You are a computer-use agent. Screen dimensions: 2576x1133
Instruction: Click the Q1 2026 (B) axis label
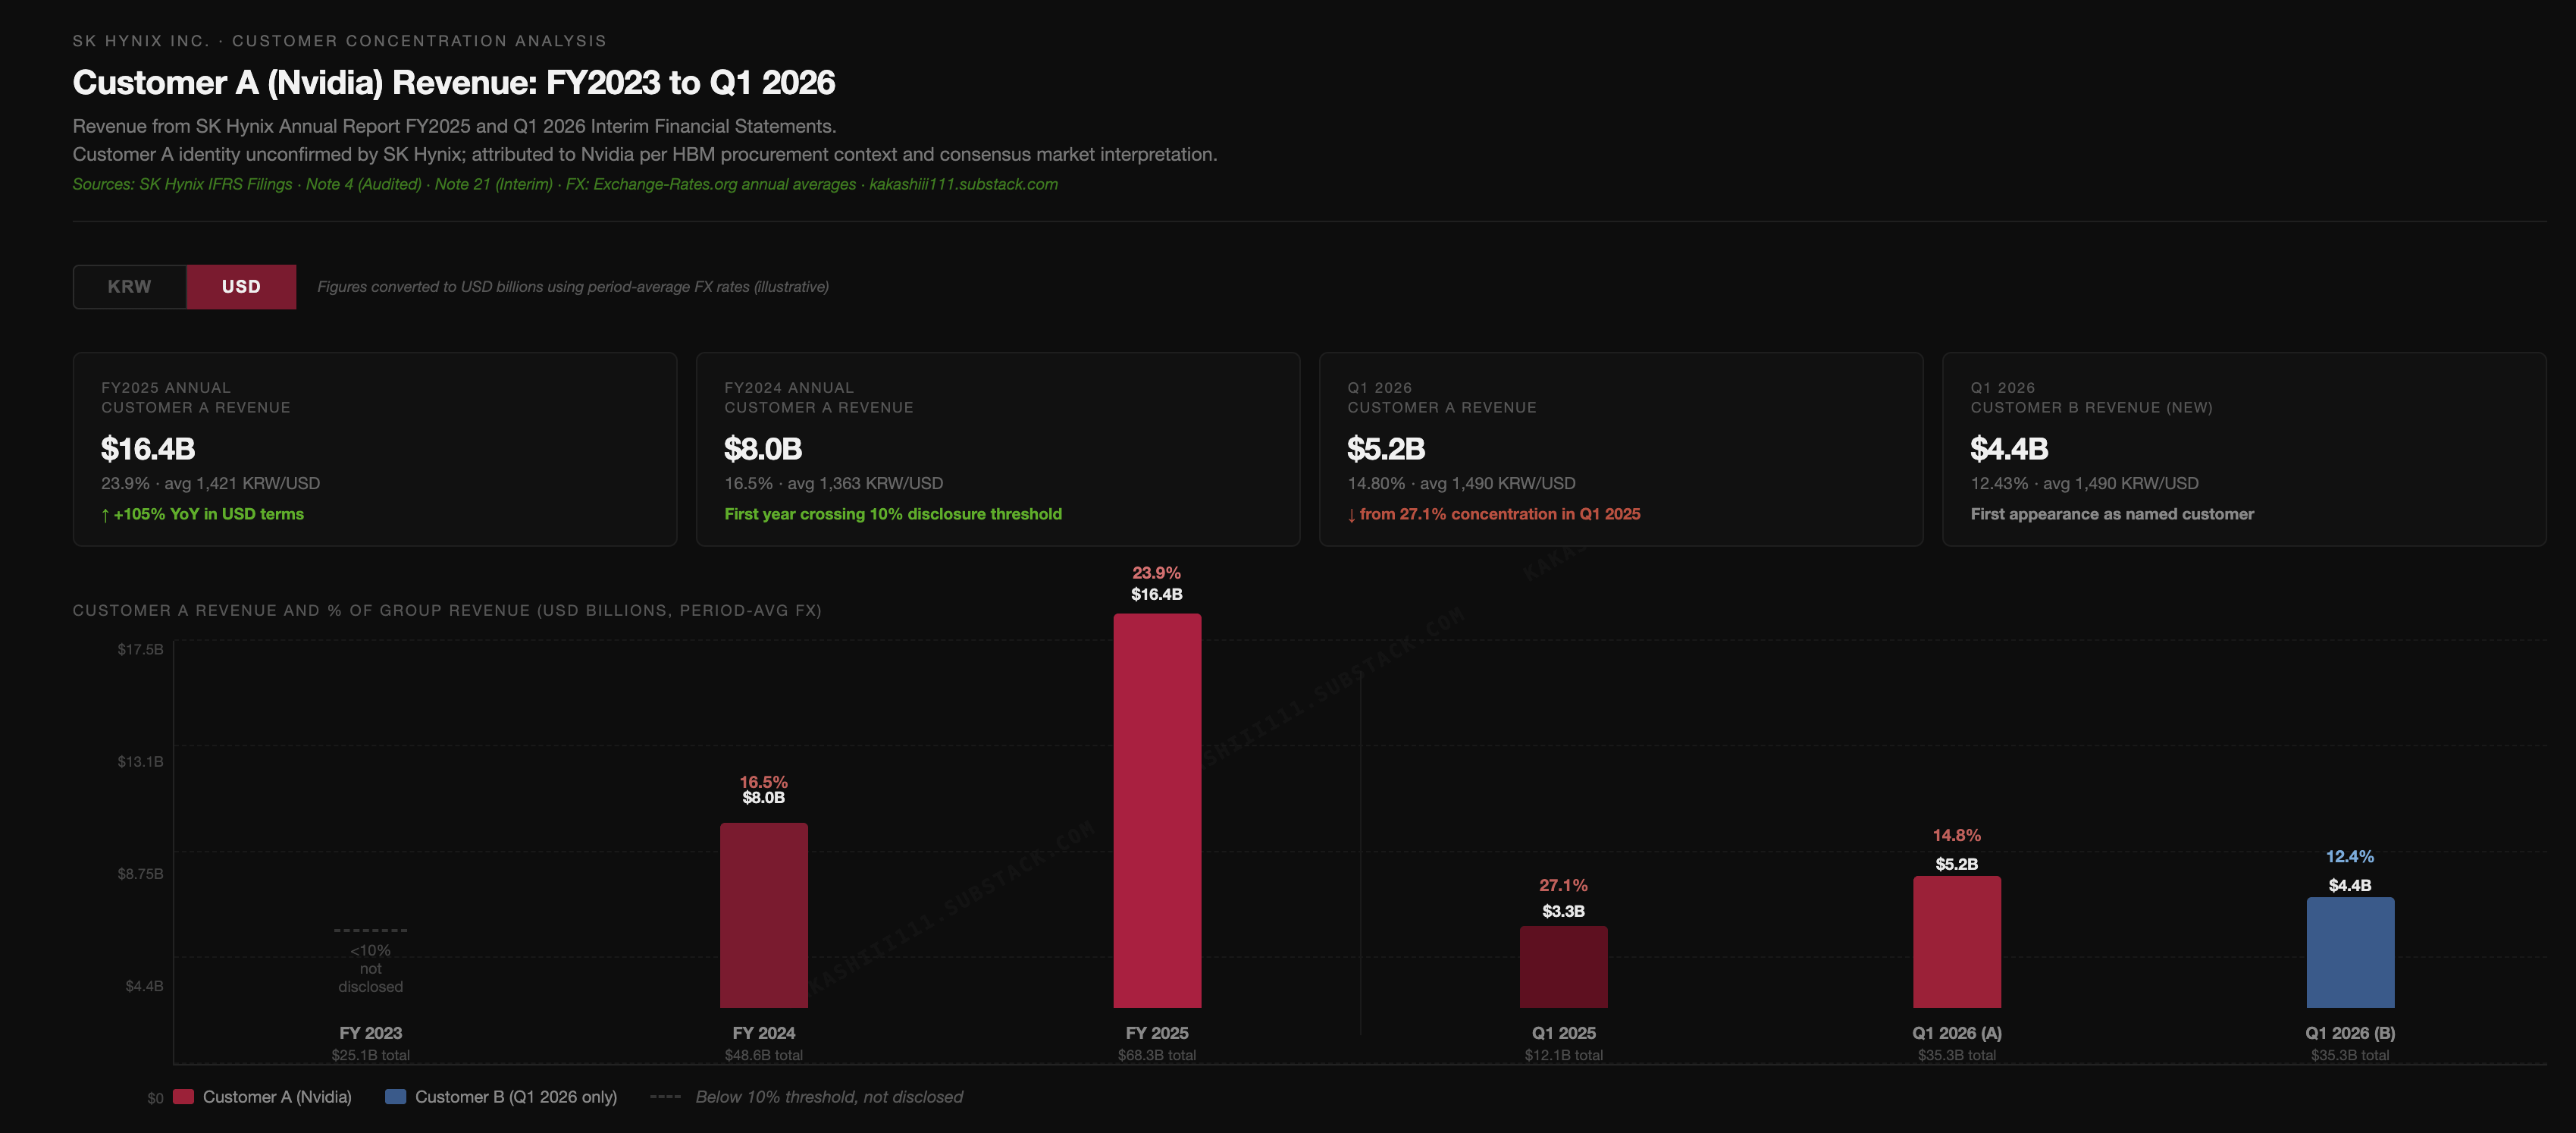click(x=2350, y=1033)
